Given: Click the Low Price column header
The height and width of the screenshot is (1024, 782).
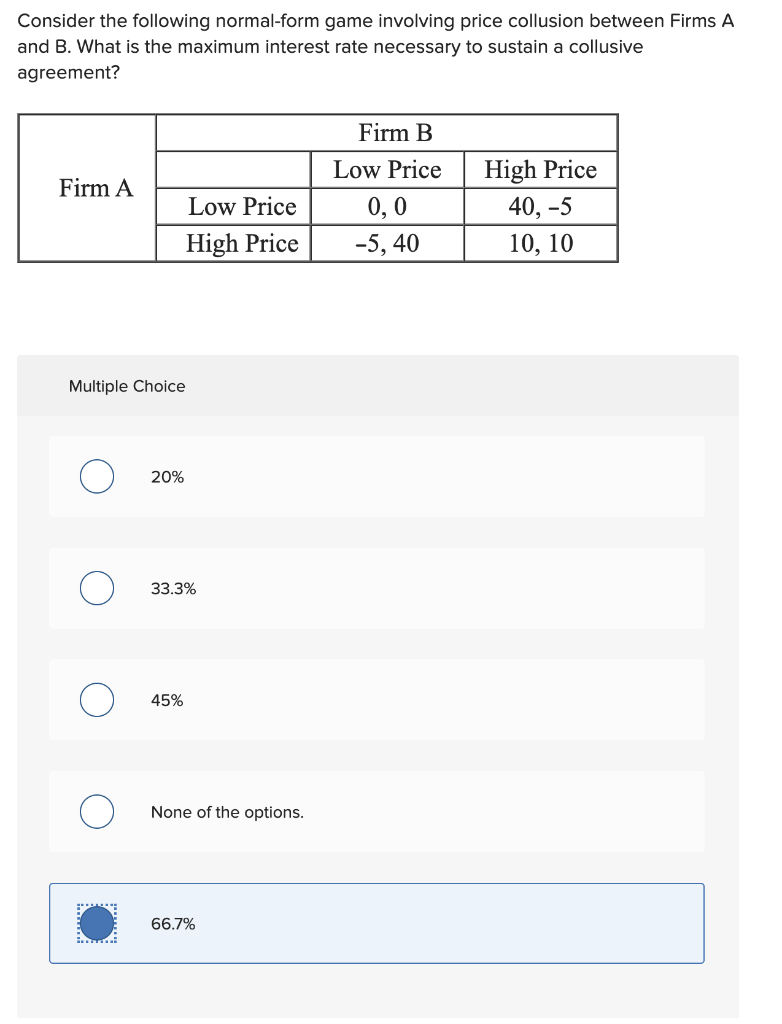Looking at the screenshot, I should click(387, 170).
